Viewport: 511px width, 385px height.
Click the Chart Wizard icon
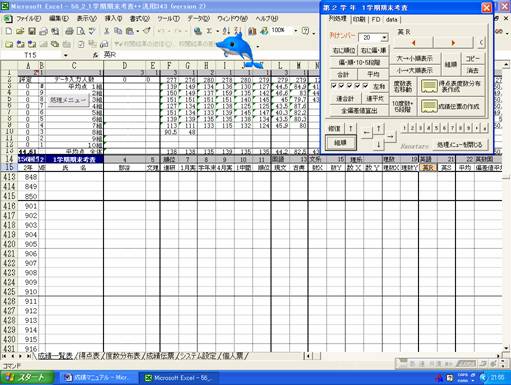(252, 31)
